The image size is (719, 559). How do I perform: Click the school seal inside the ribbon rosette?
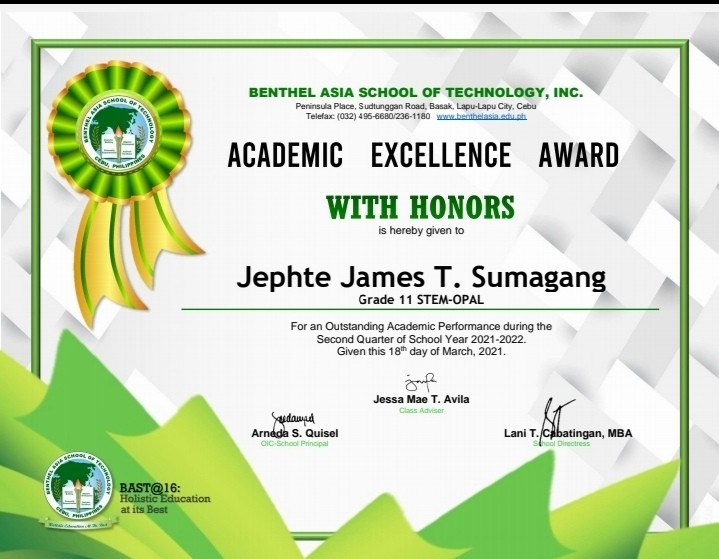tap(119, 131)
